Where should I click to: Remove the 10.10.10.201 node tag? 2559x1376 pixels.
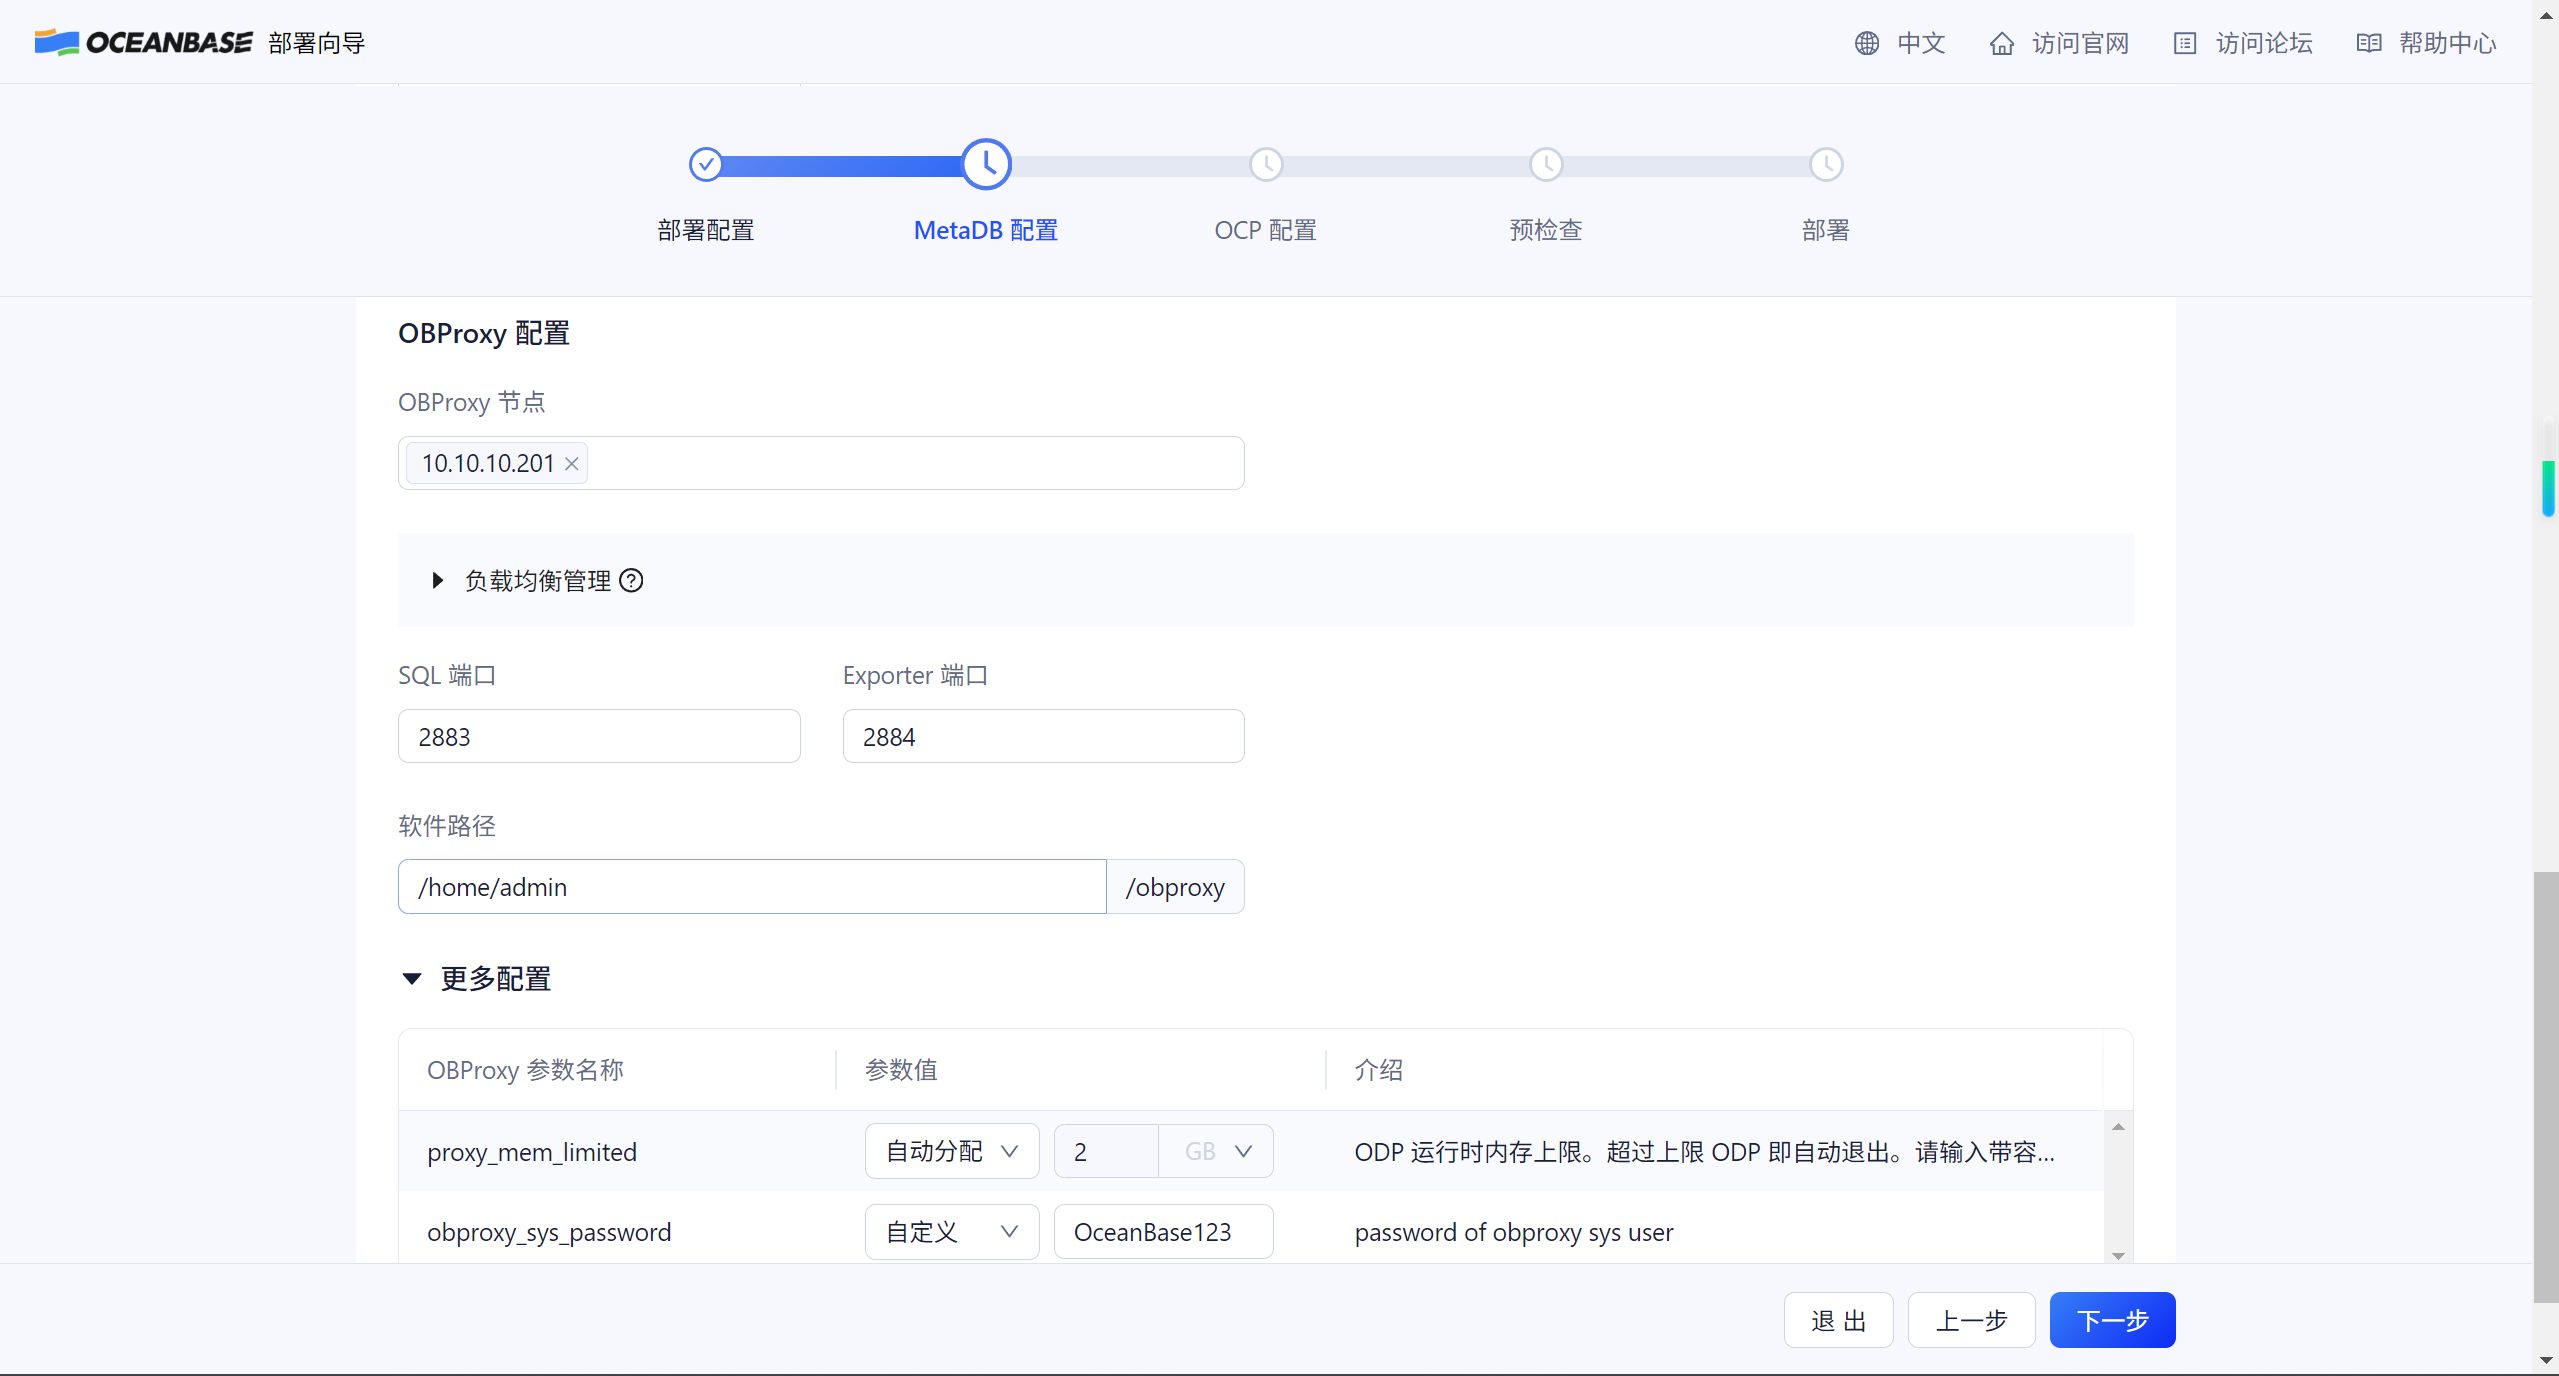coord(572,464)
